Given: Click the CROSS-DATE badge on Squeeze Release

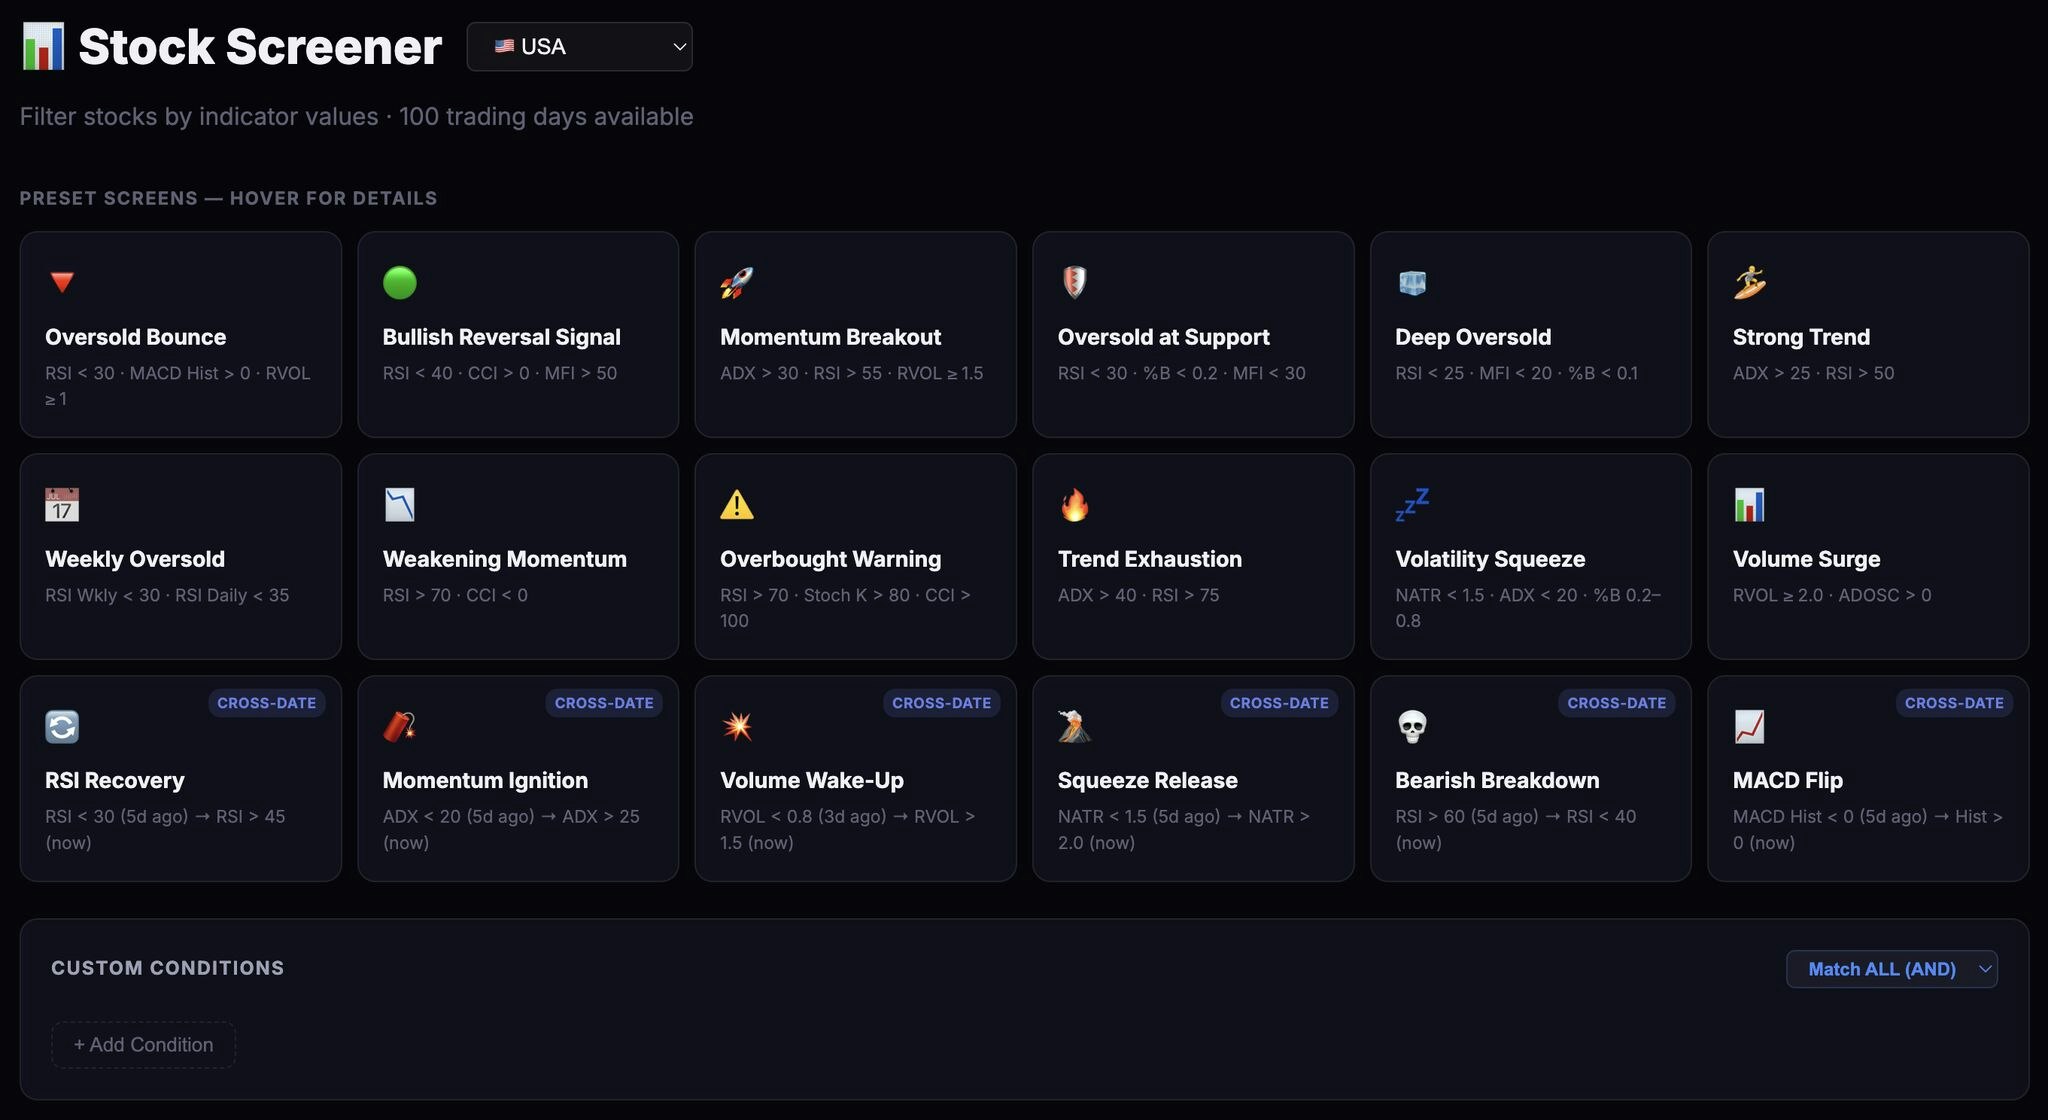Looking at the screenshot, I should [x=1279, y=703].
